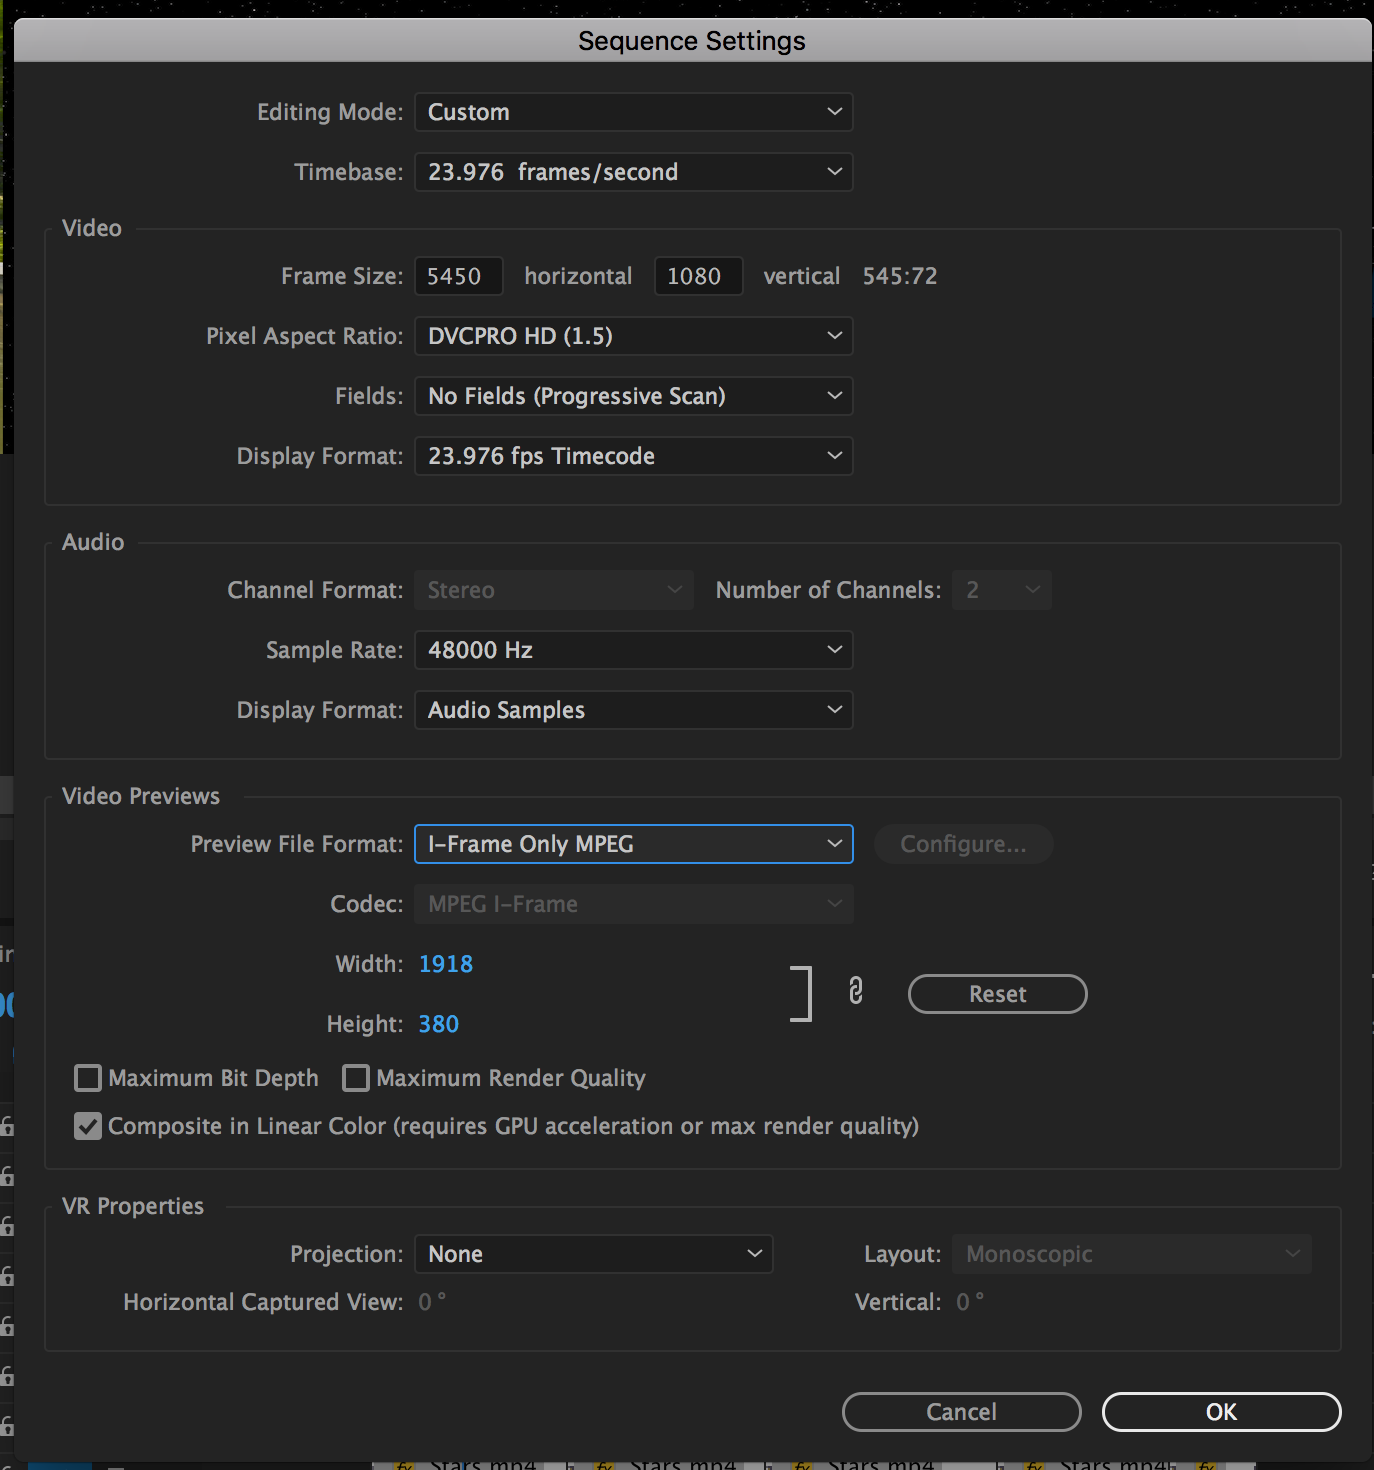Image resolution: width=1374 pixels, height=1470 pixels.
Task: Click the Channel Format Stereo dropdown
Action: (554, 590)
